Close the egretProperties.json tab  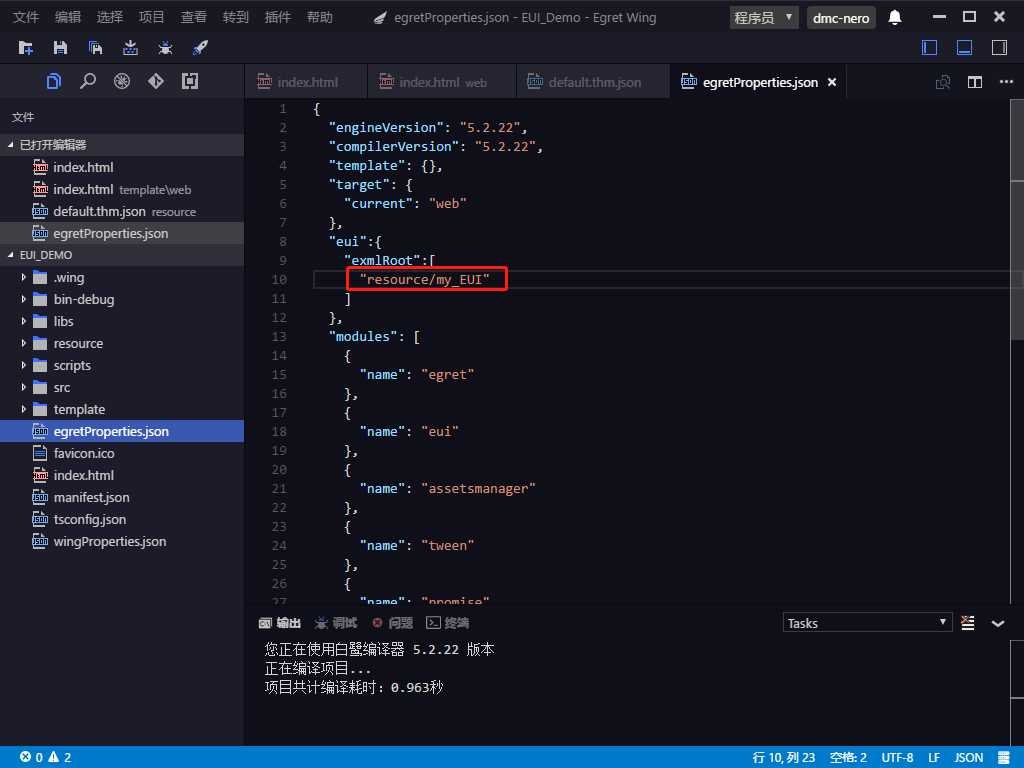(832, 82)
